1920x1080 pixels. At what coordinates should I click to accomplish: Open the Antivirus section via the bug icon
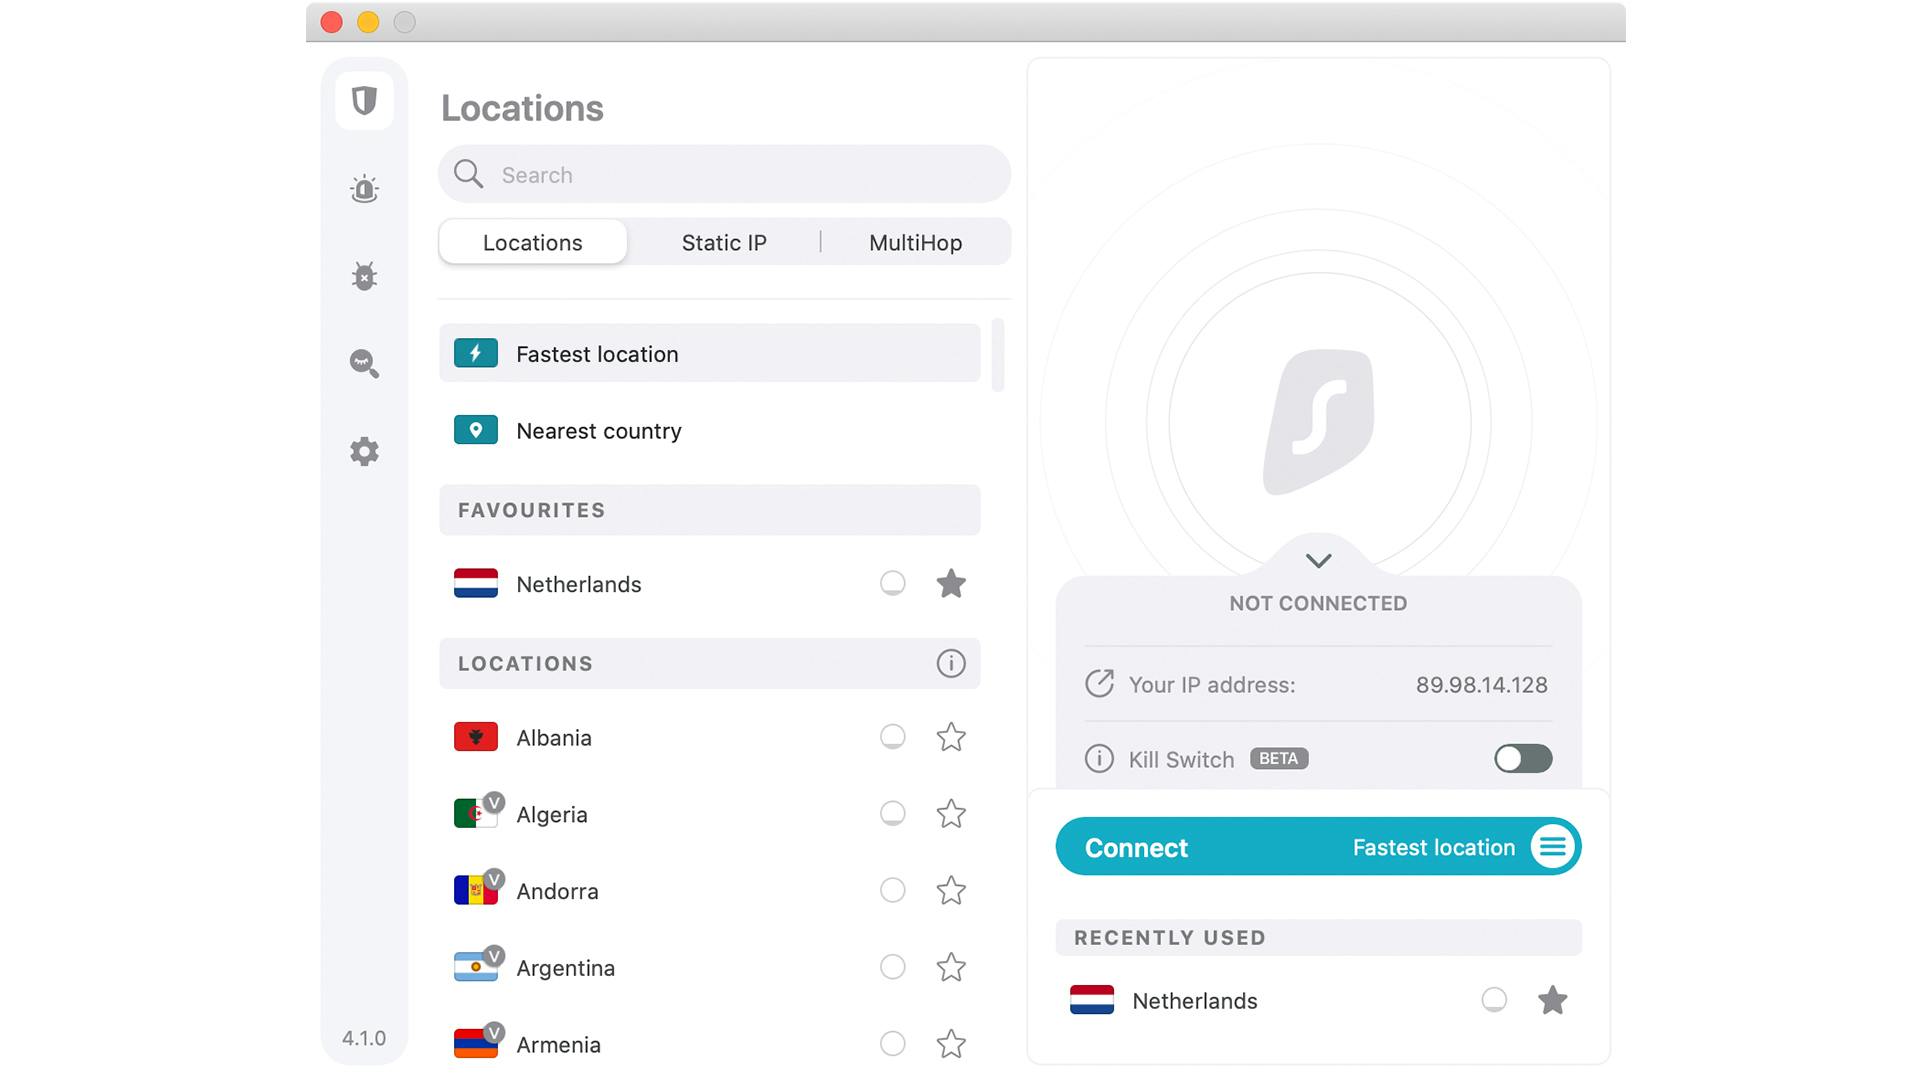click(x=364, y=276)
